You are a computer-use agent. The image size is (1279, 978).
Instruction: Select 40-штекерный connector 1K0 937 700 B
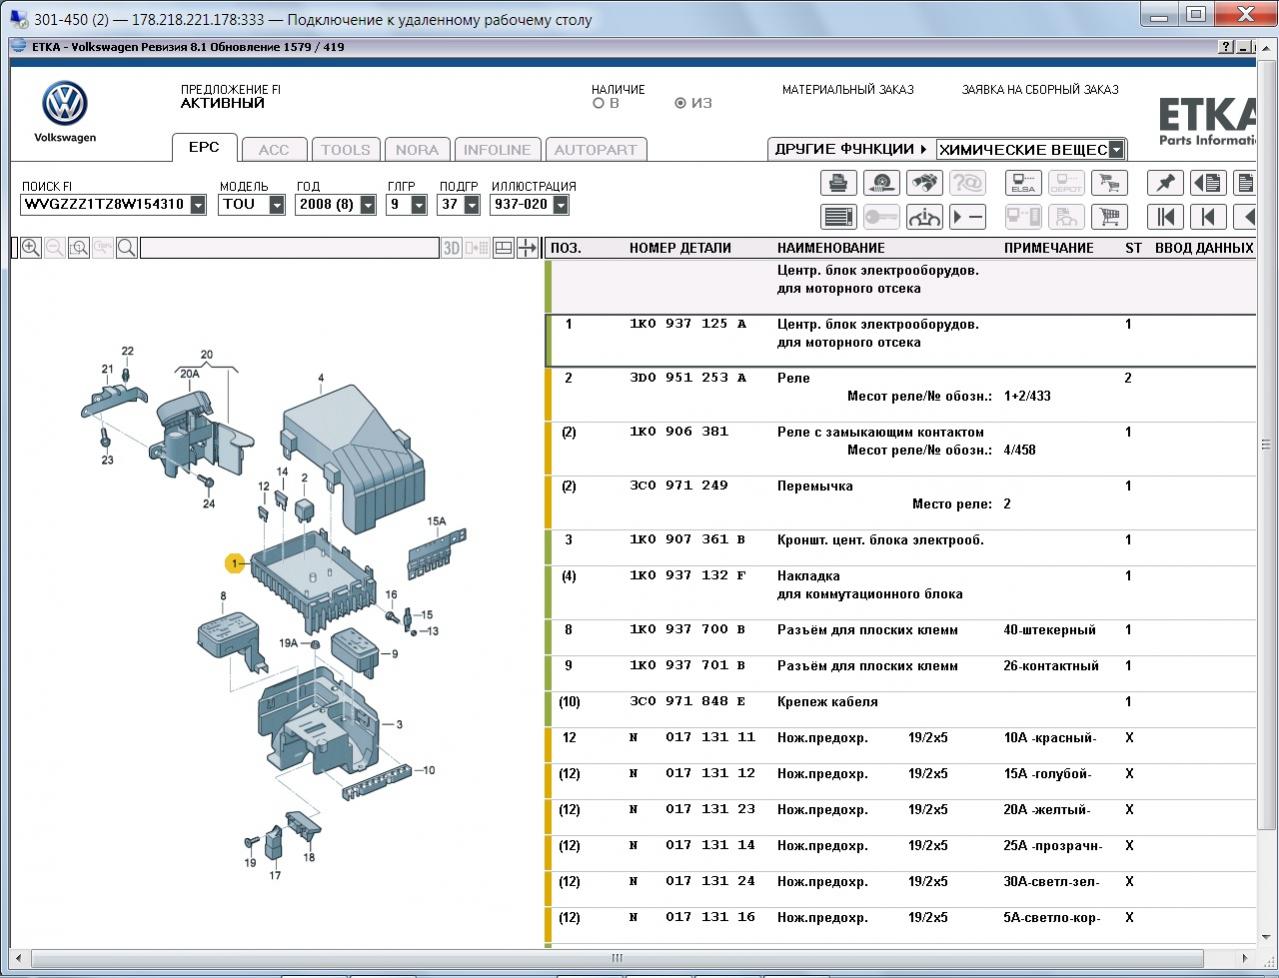click(900, 638)
